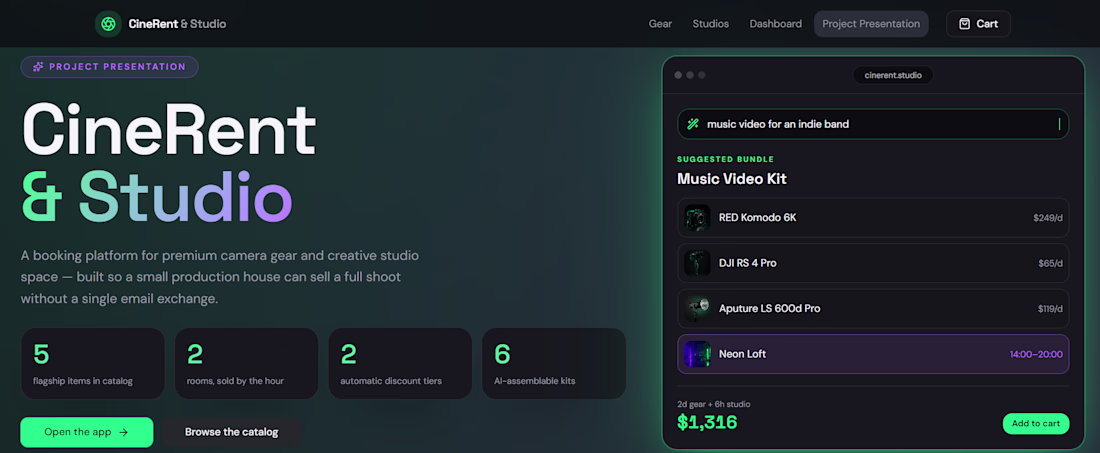Open the Dashboard nav item

(775, 24)
